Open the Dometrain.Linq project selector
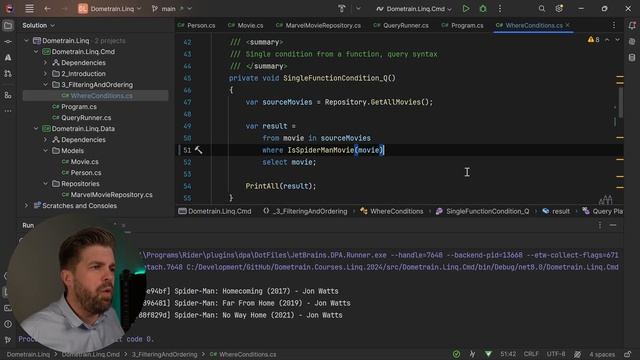Image resolution: width=640 pixels, height=360 pixels. click(110, 9)
